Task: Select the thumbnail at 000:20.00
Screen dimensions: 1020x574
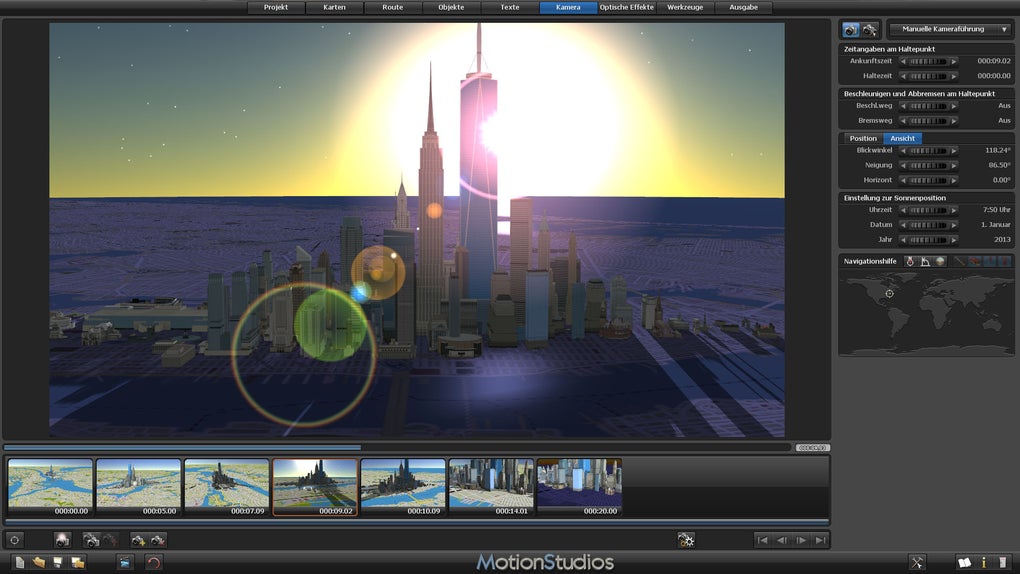Action: 580,487
